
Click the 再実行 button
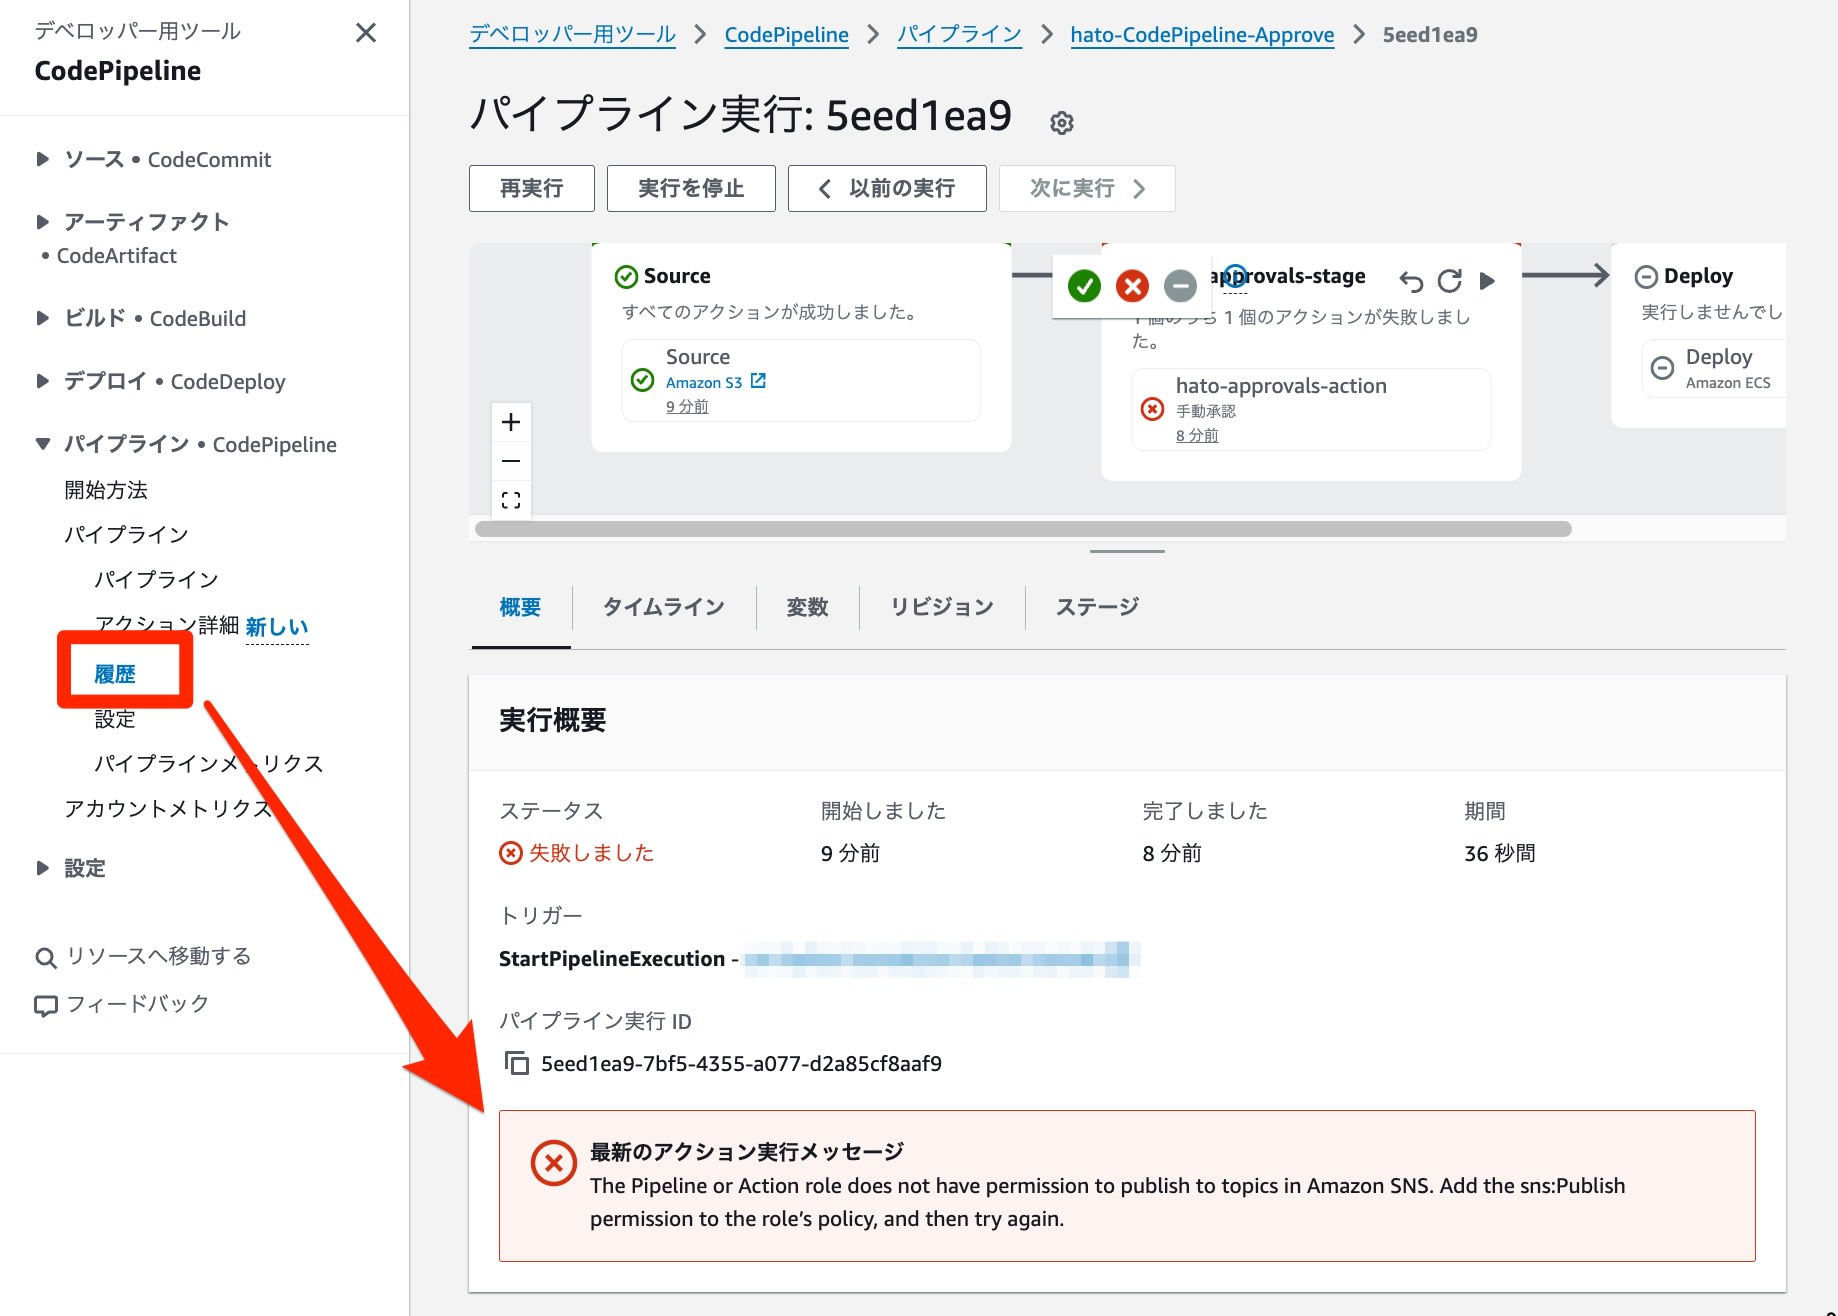532,188
